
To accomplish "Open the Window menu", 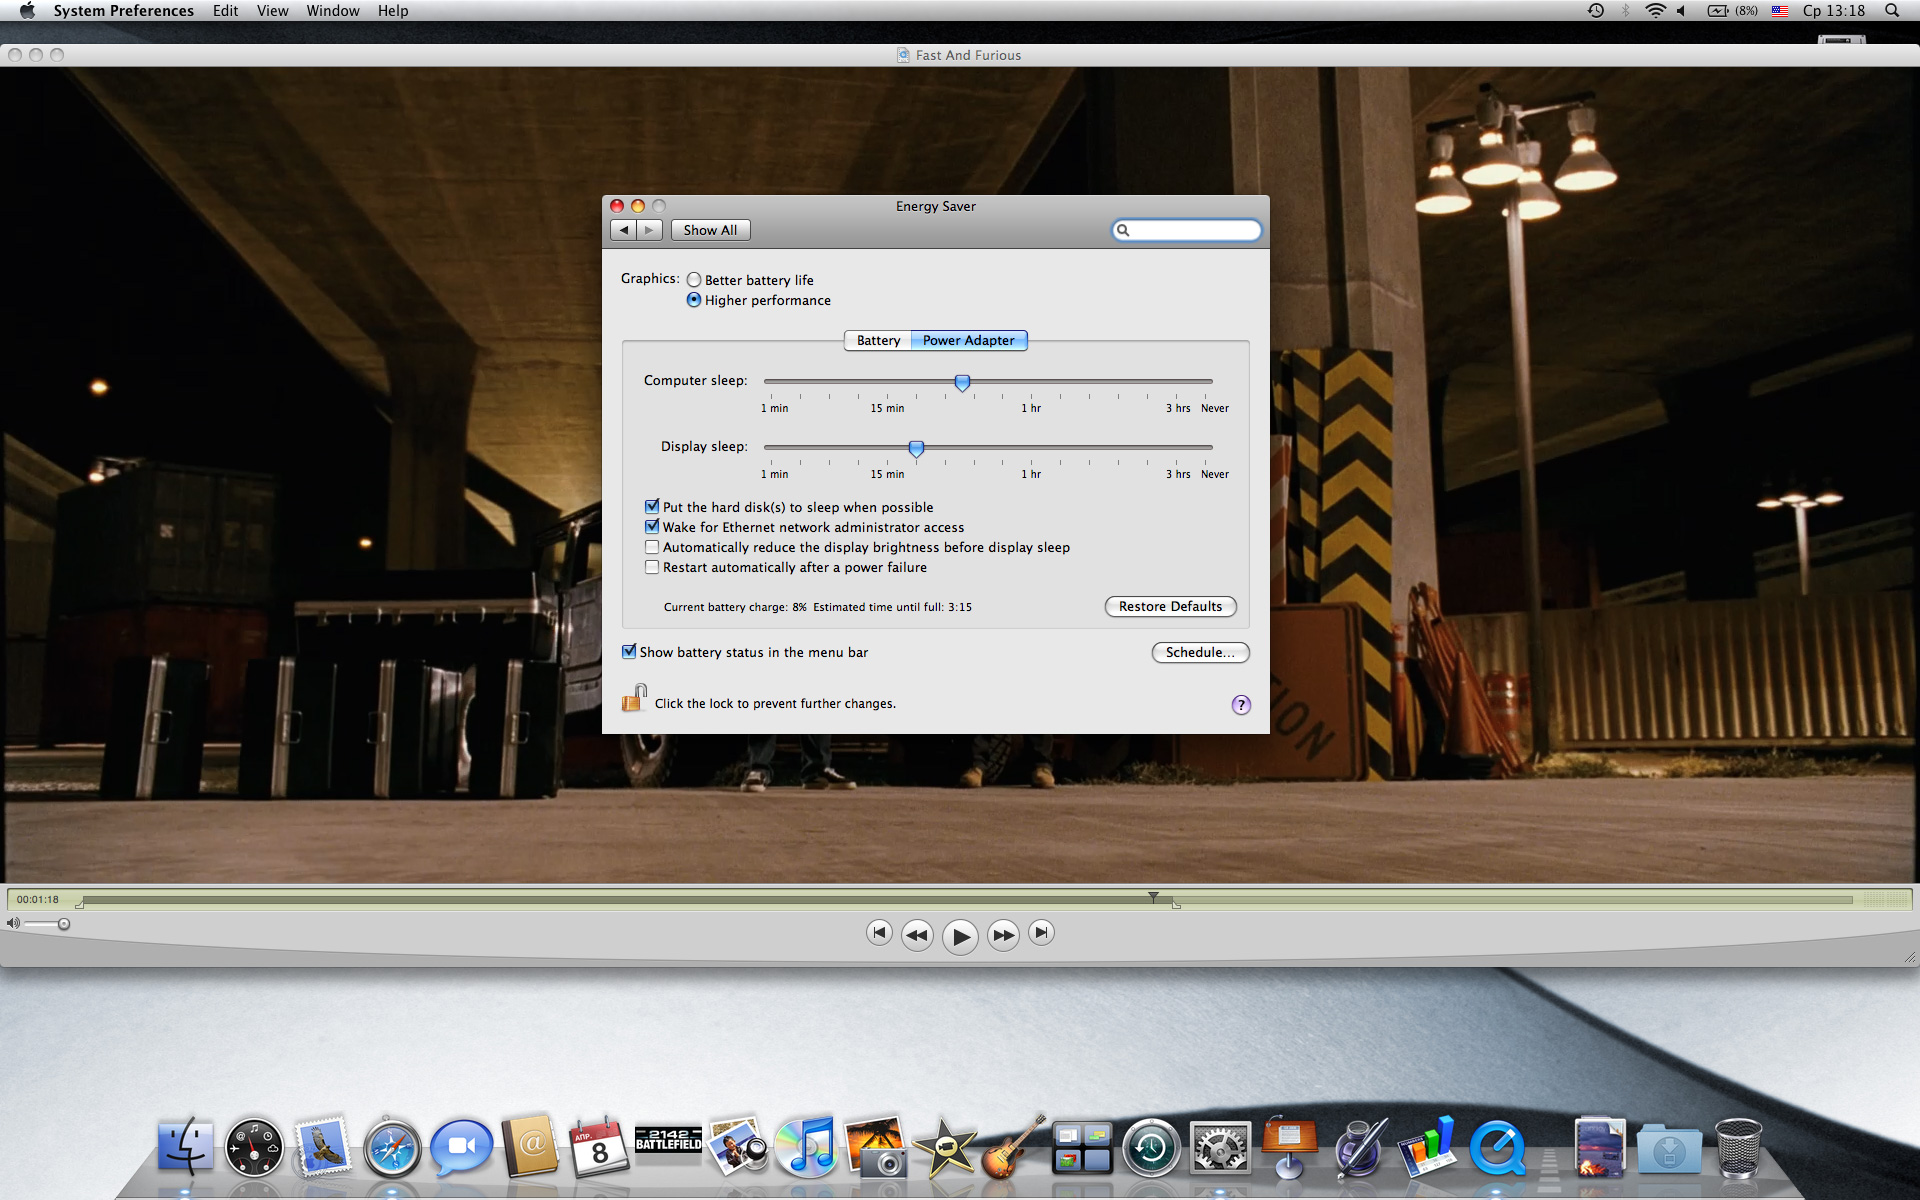I will pyautogui.click(x=333, y=10).
